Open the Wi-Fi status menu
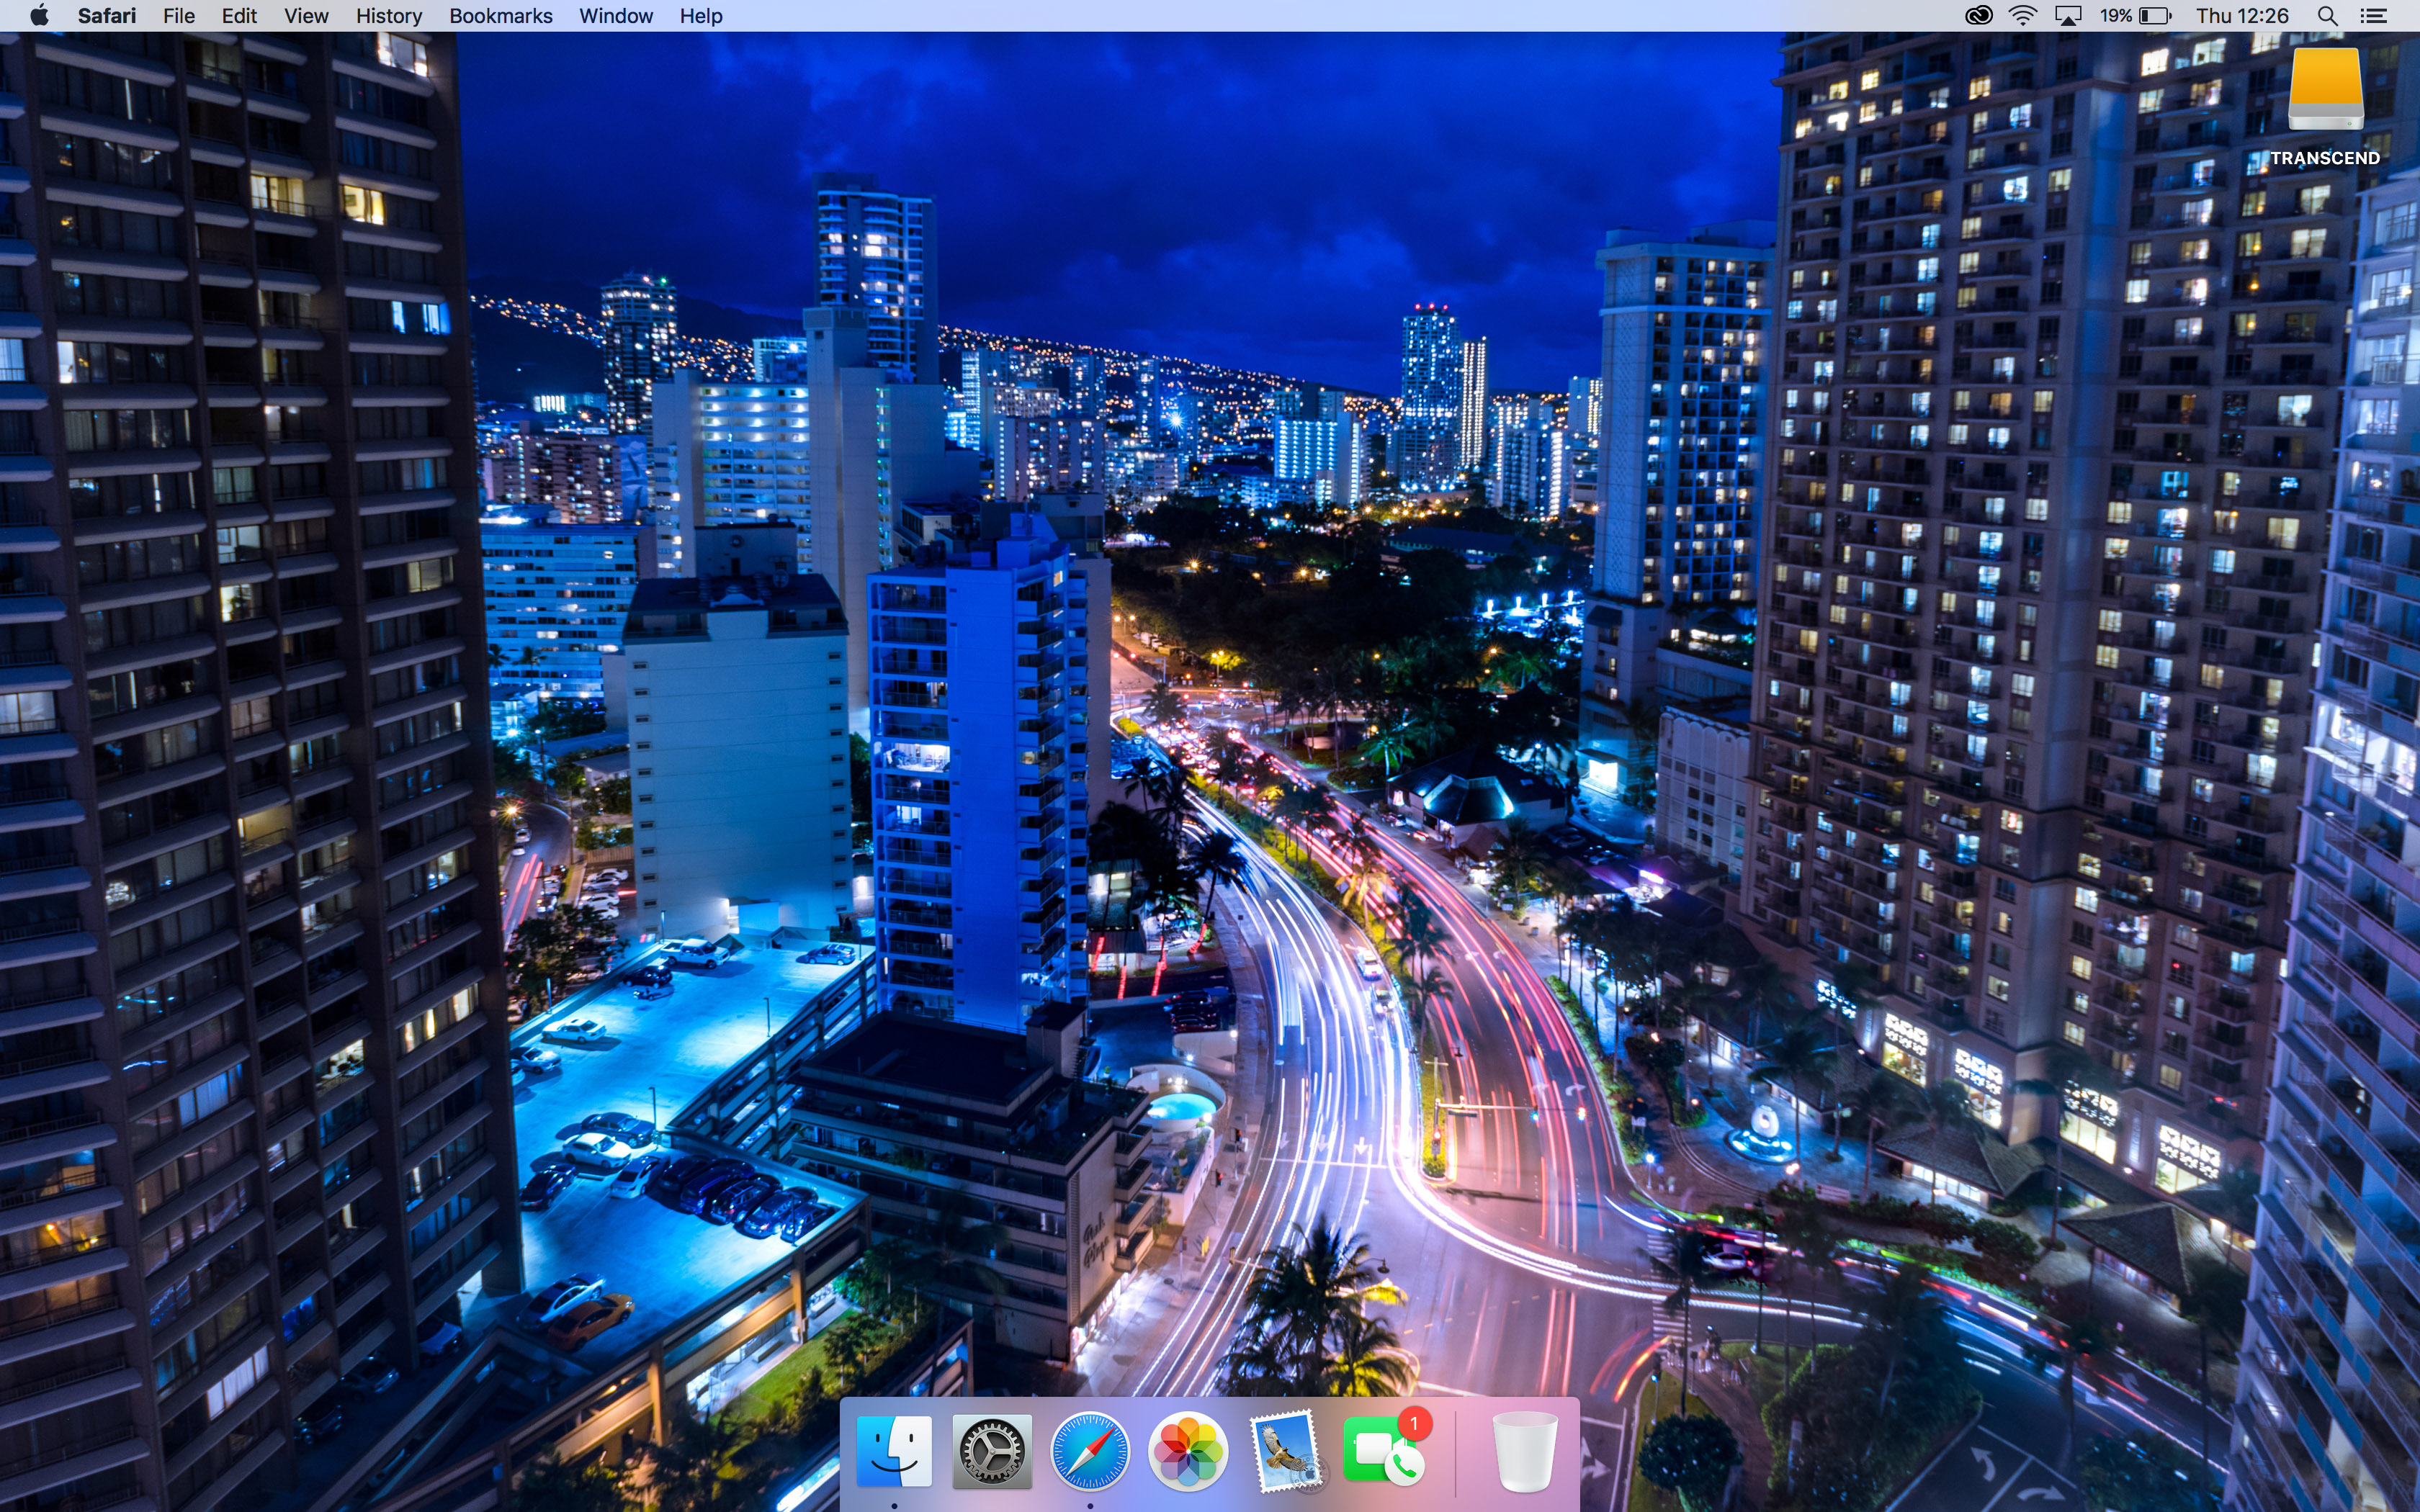2420x1512 pixels. point(2022,16)
